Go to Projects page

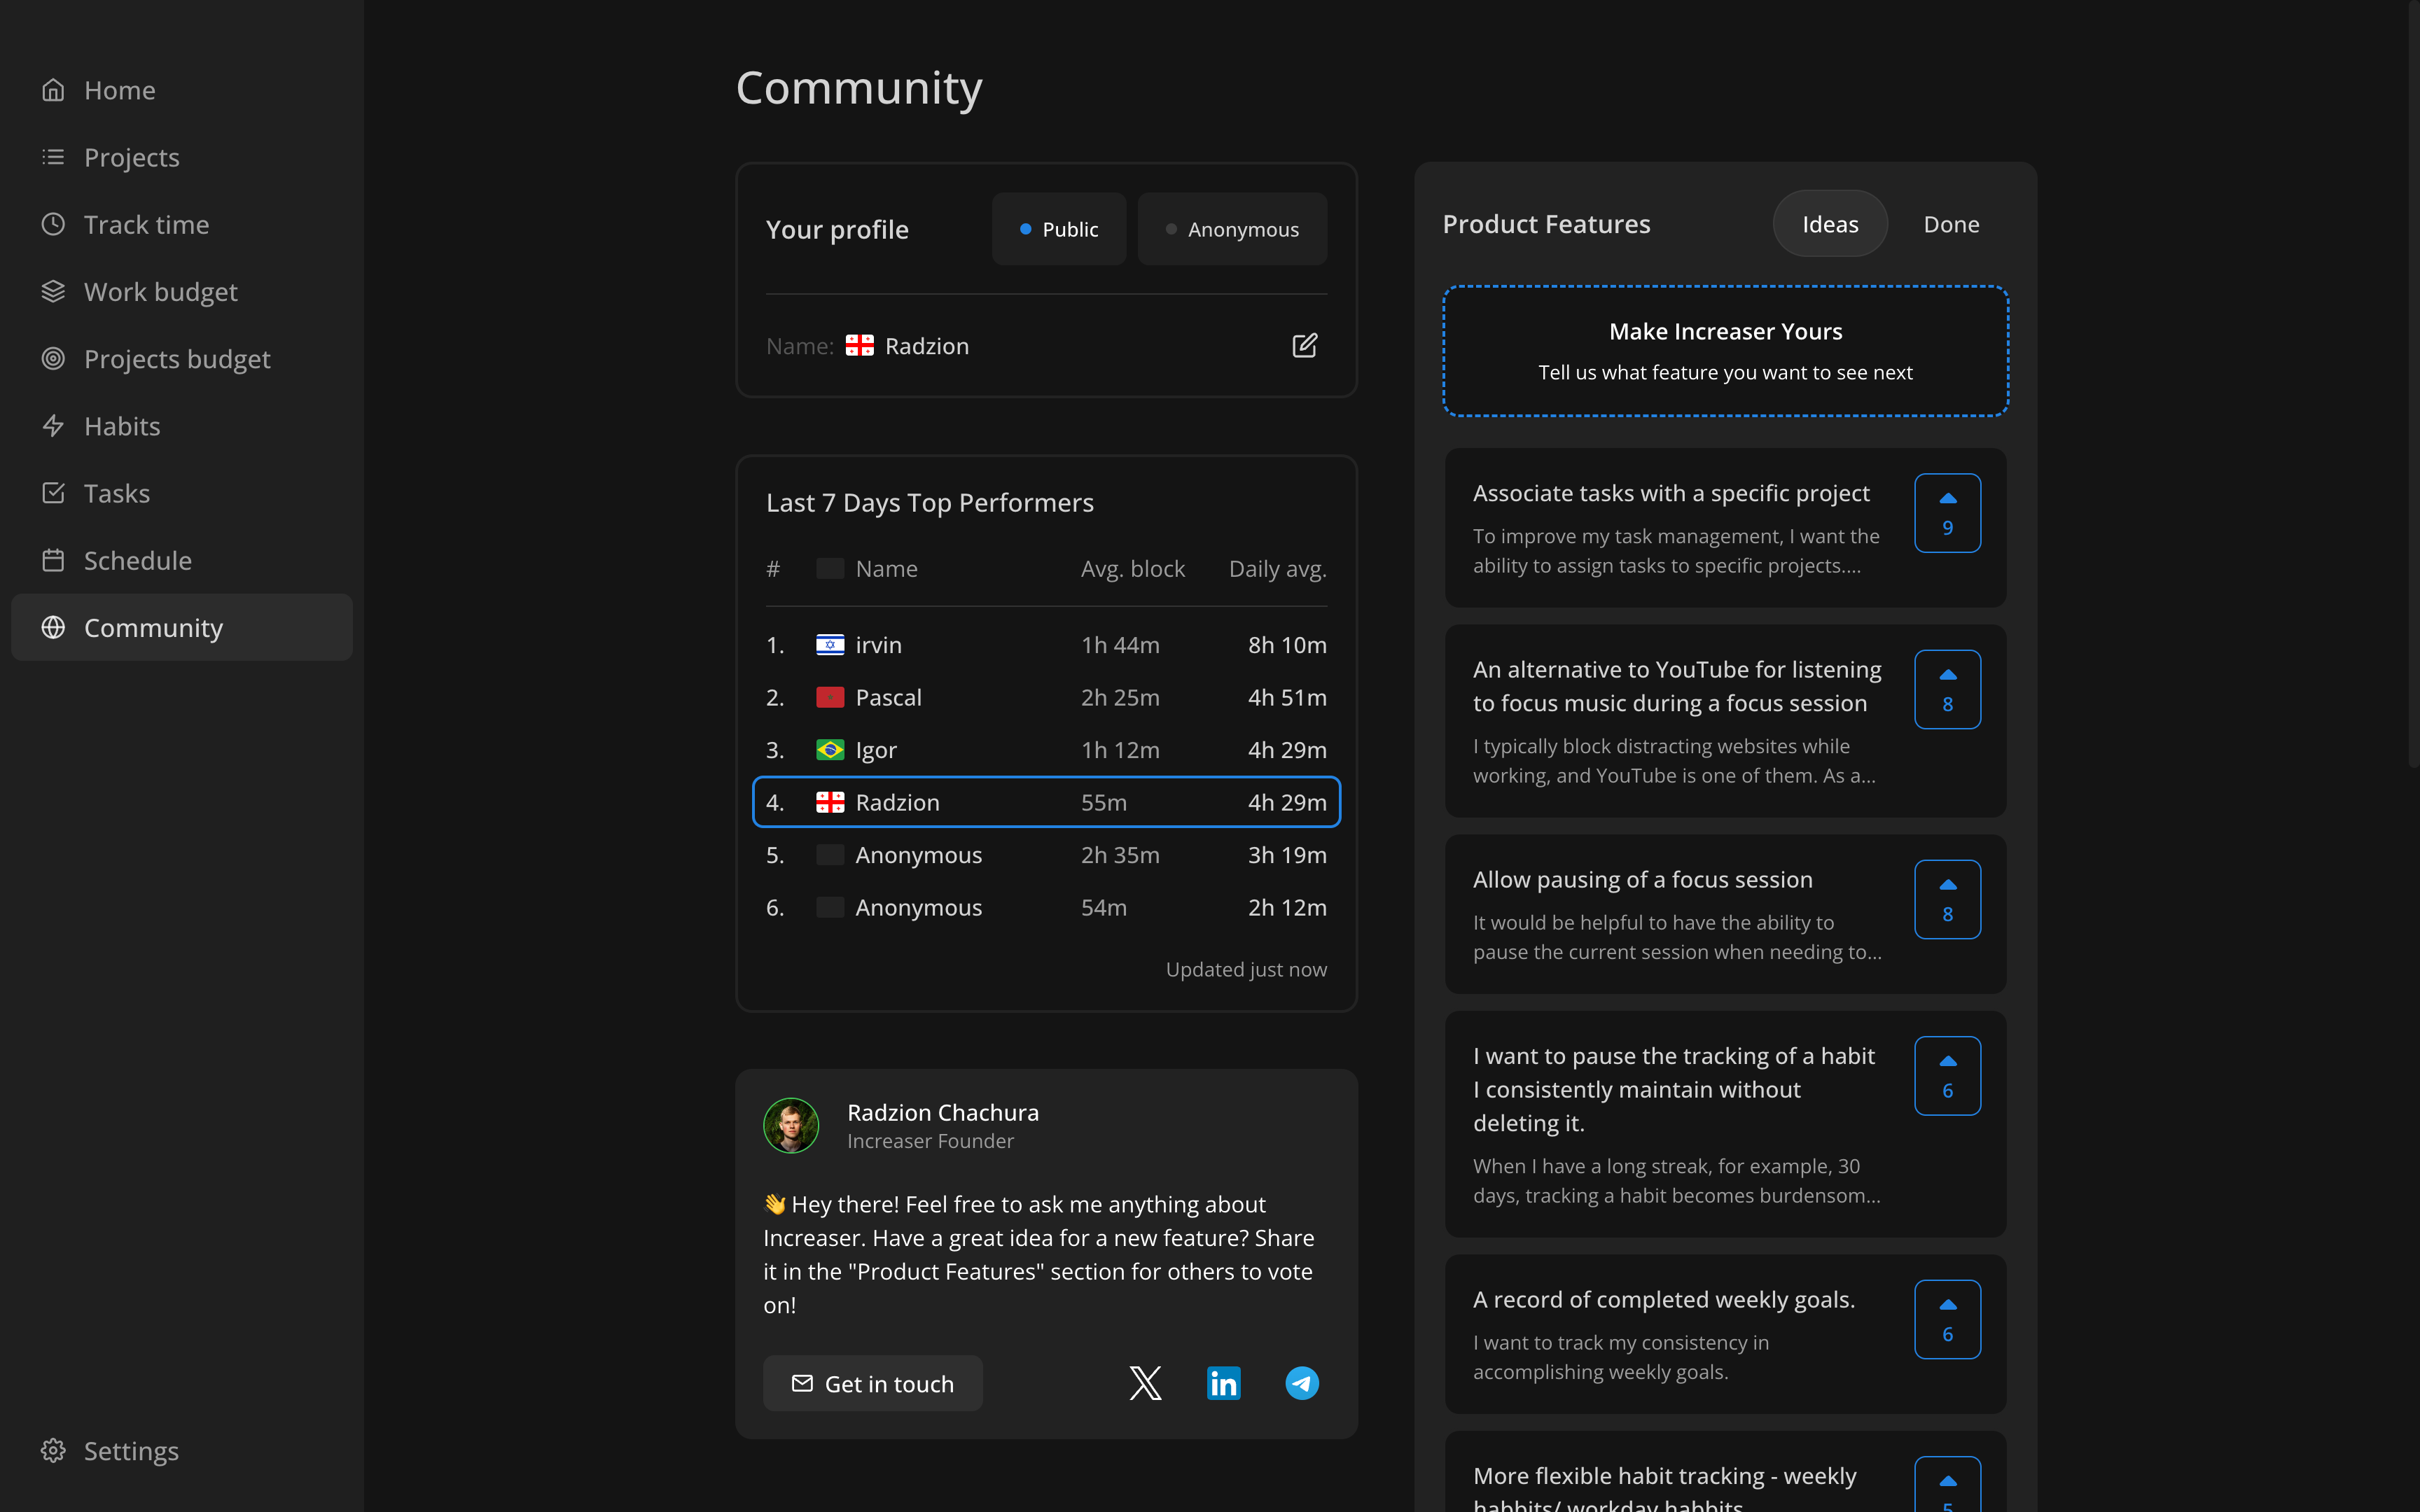182,157
